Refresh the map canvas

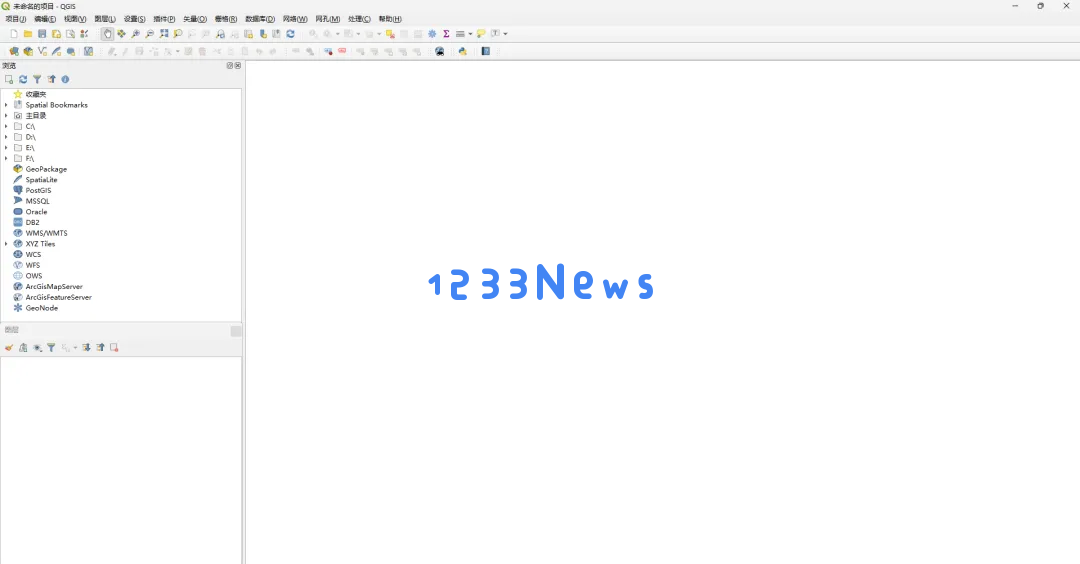(x=291, y=34)
